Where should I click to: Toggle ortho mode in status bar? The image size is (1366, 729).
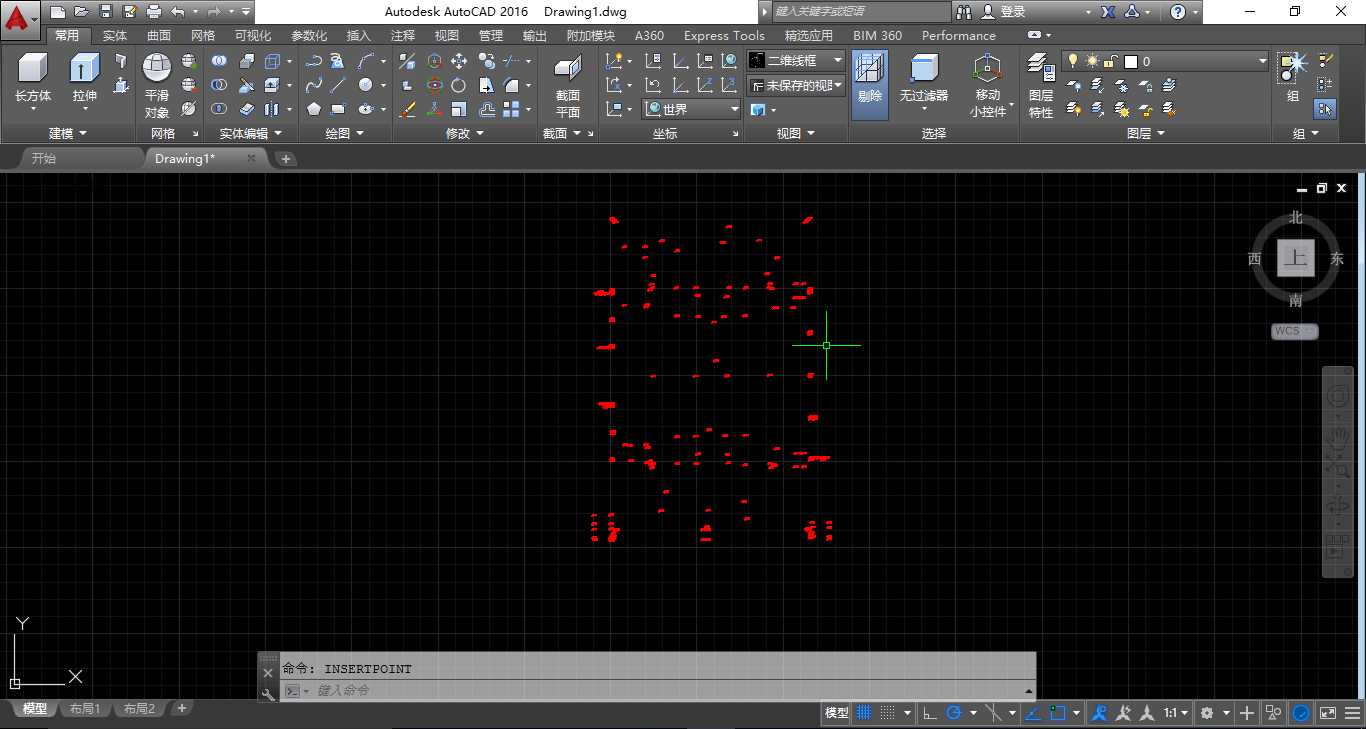929,713
